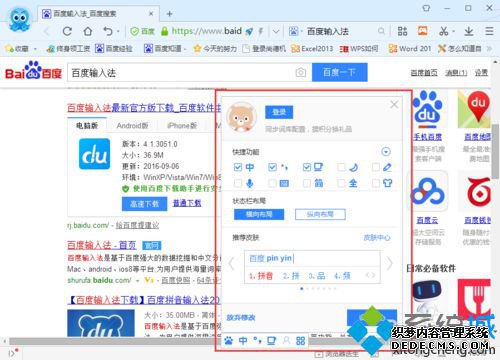The image size is (500, 360).
Task: Click the bear avatar in settings panel
Action: [241, 117]
